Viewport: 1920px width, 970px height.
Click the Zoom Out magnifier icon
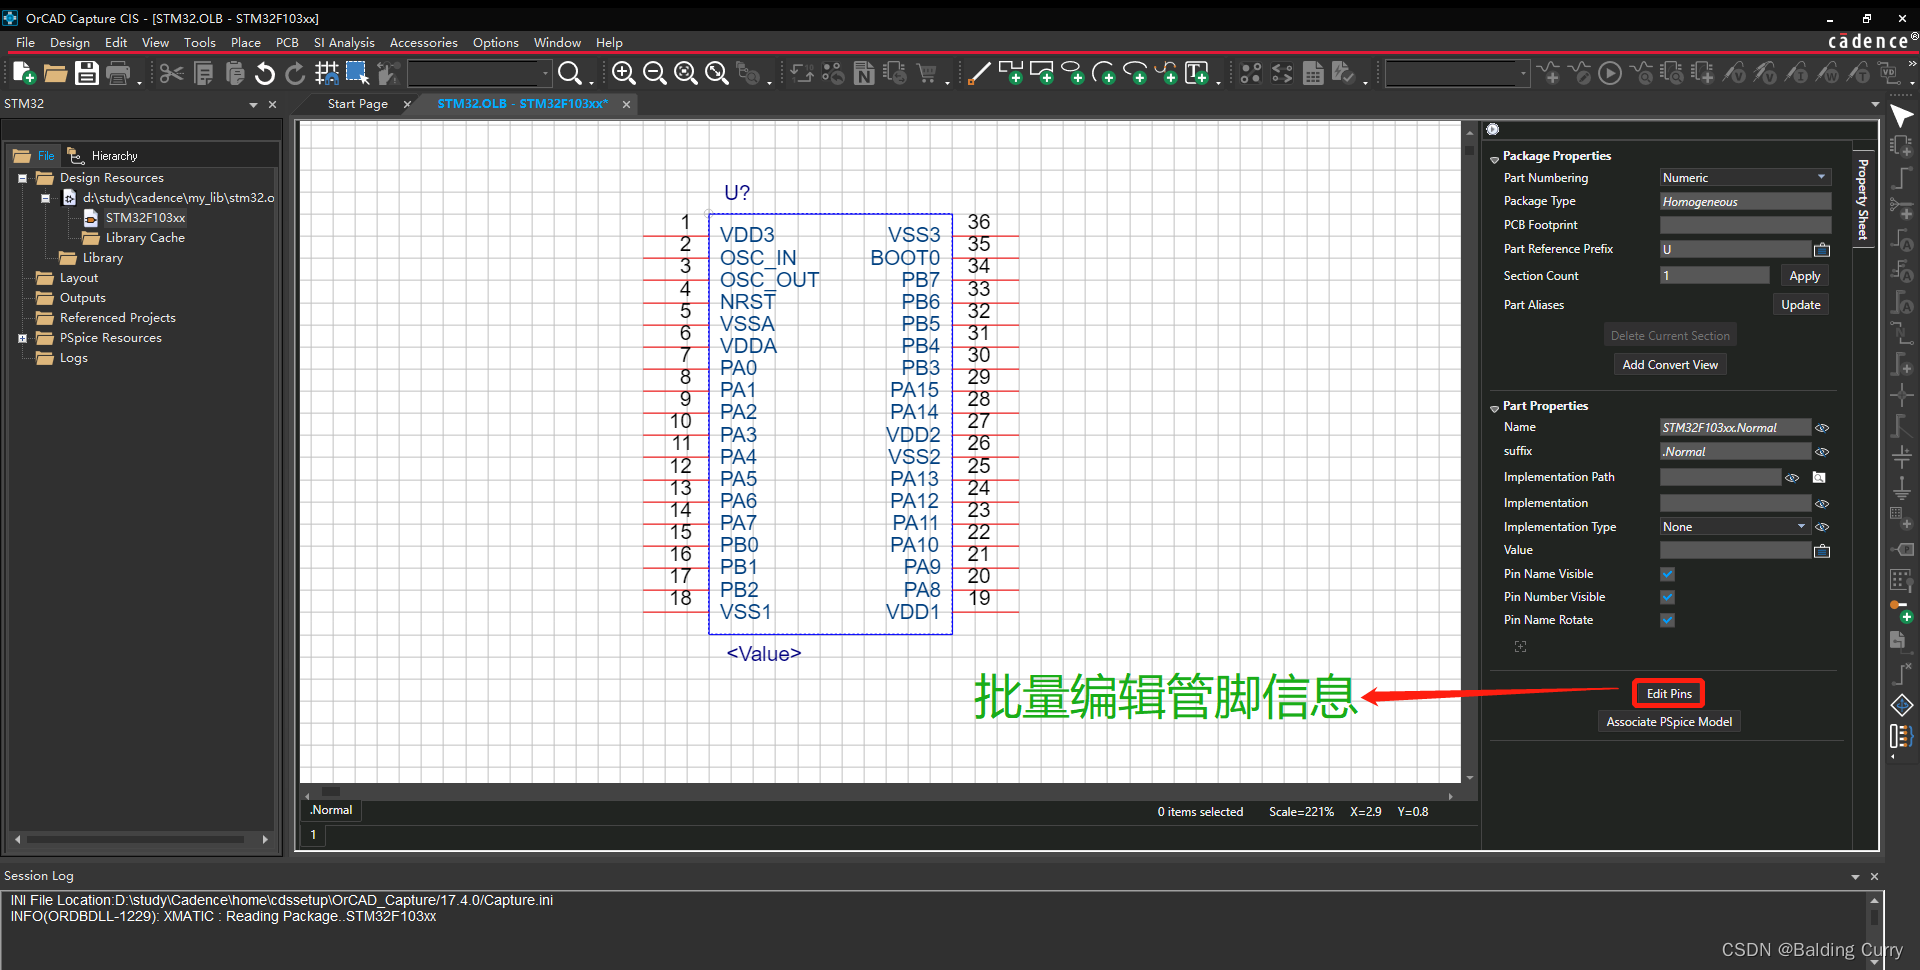pos(655,73)
